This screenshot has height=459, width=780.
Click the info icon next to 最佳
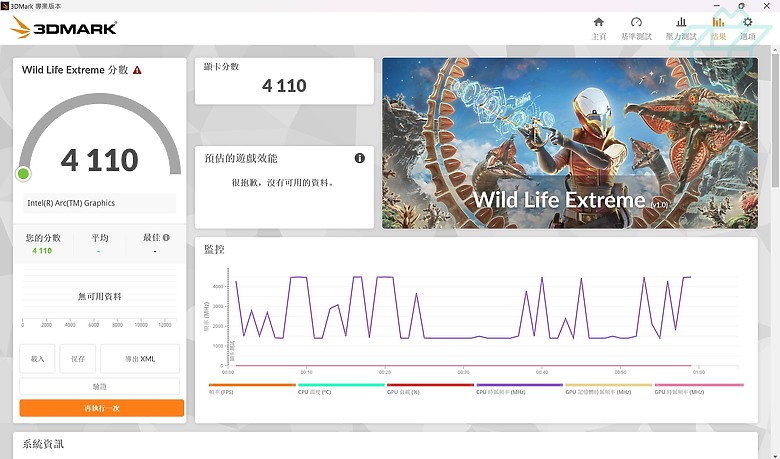[166, 238]
